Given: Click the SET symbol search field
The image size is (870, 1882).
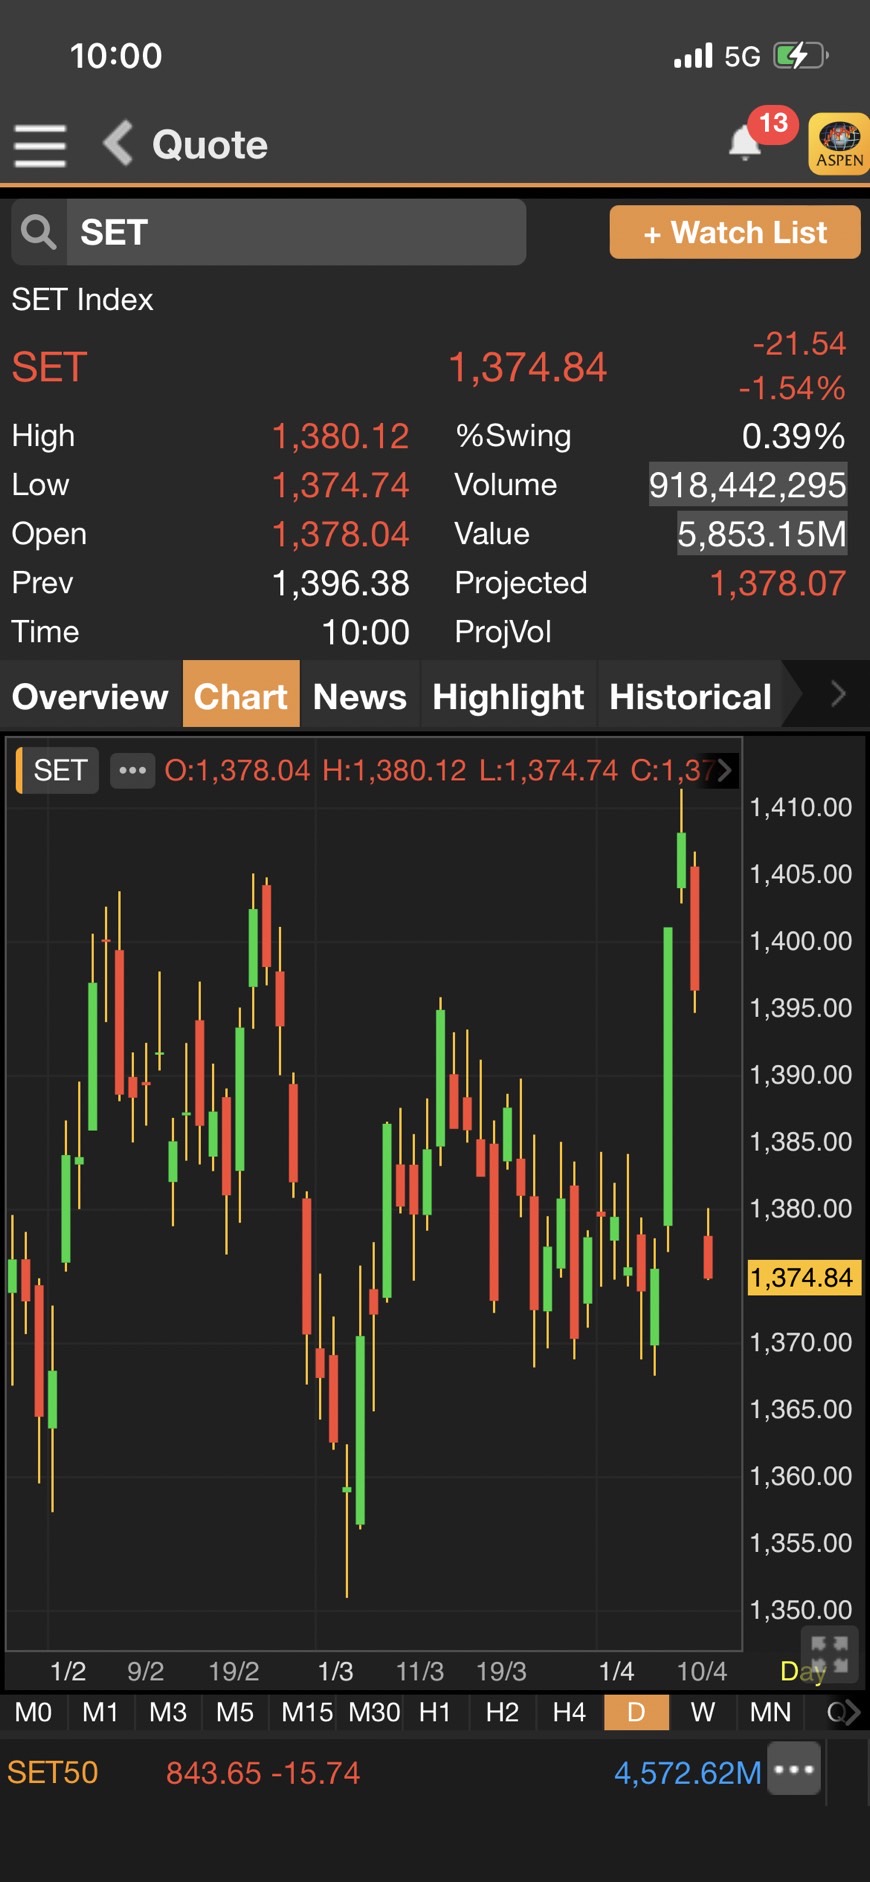Looking at the screenshot, I should [x=296, y=232].
